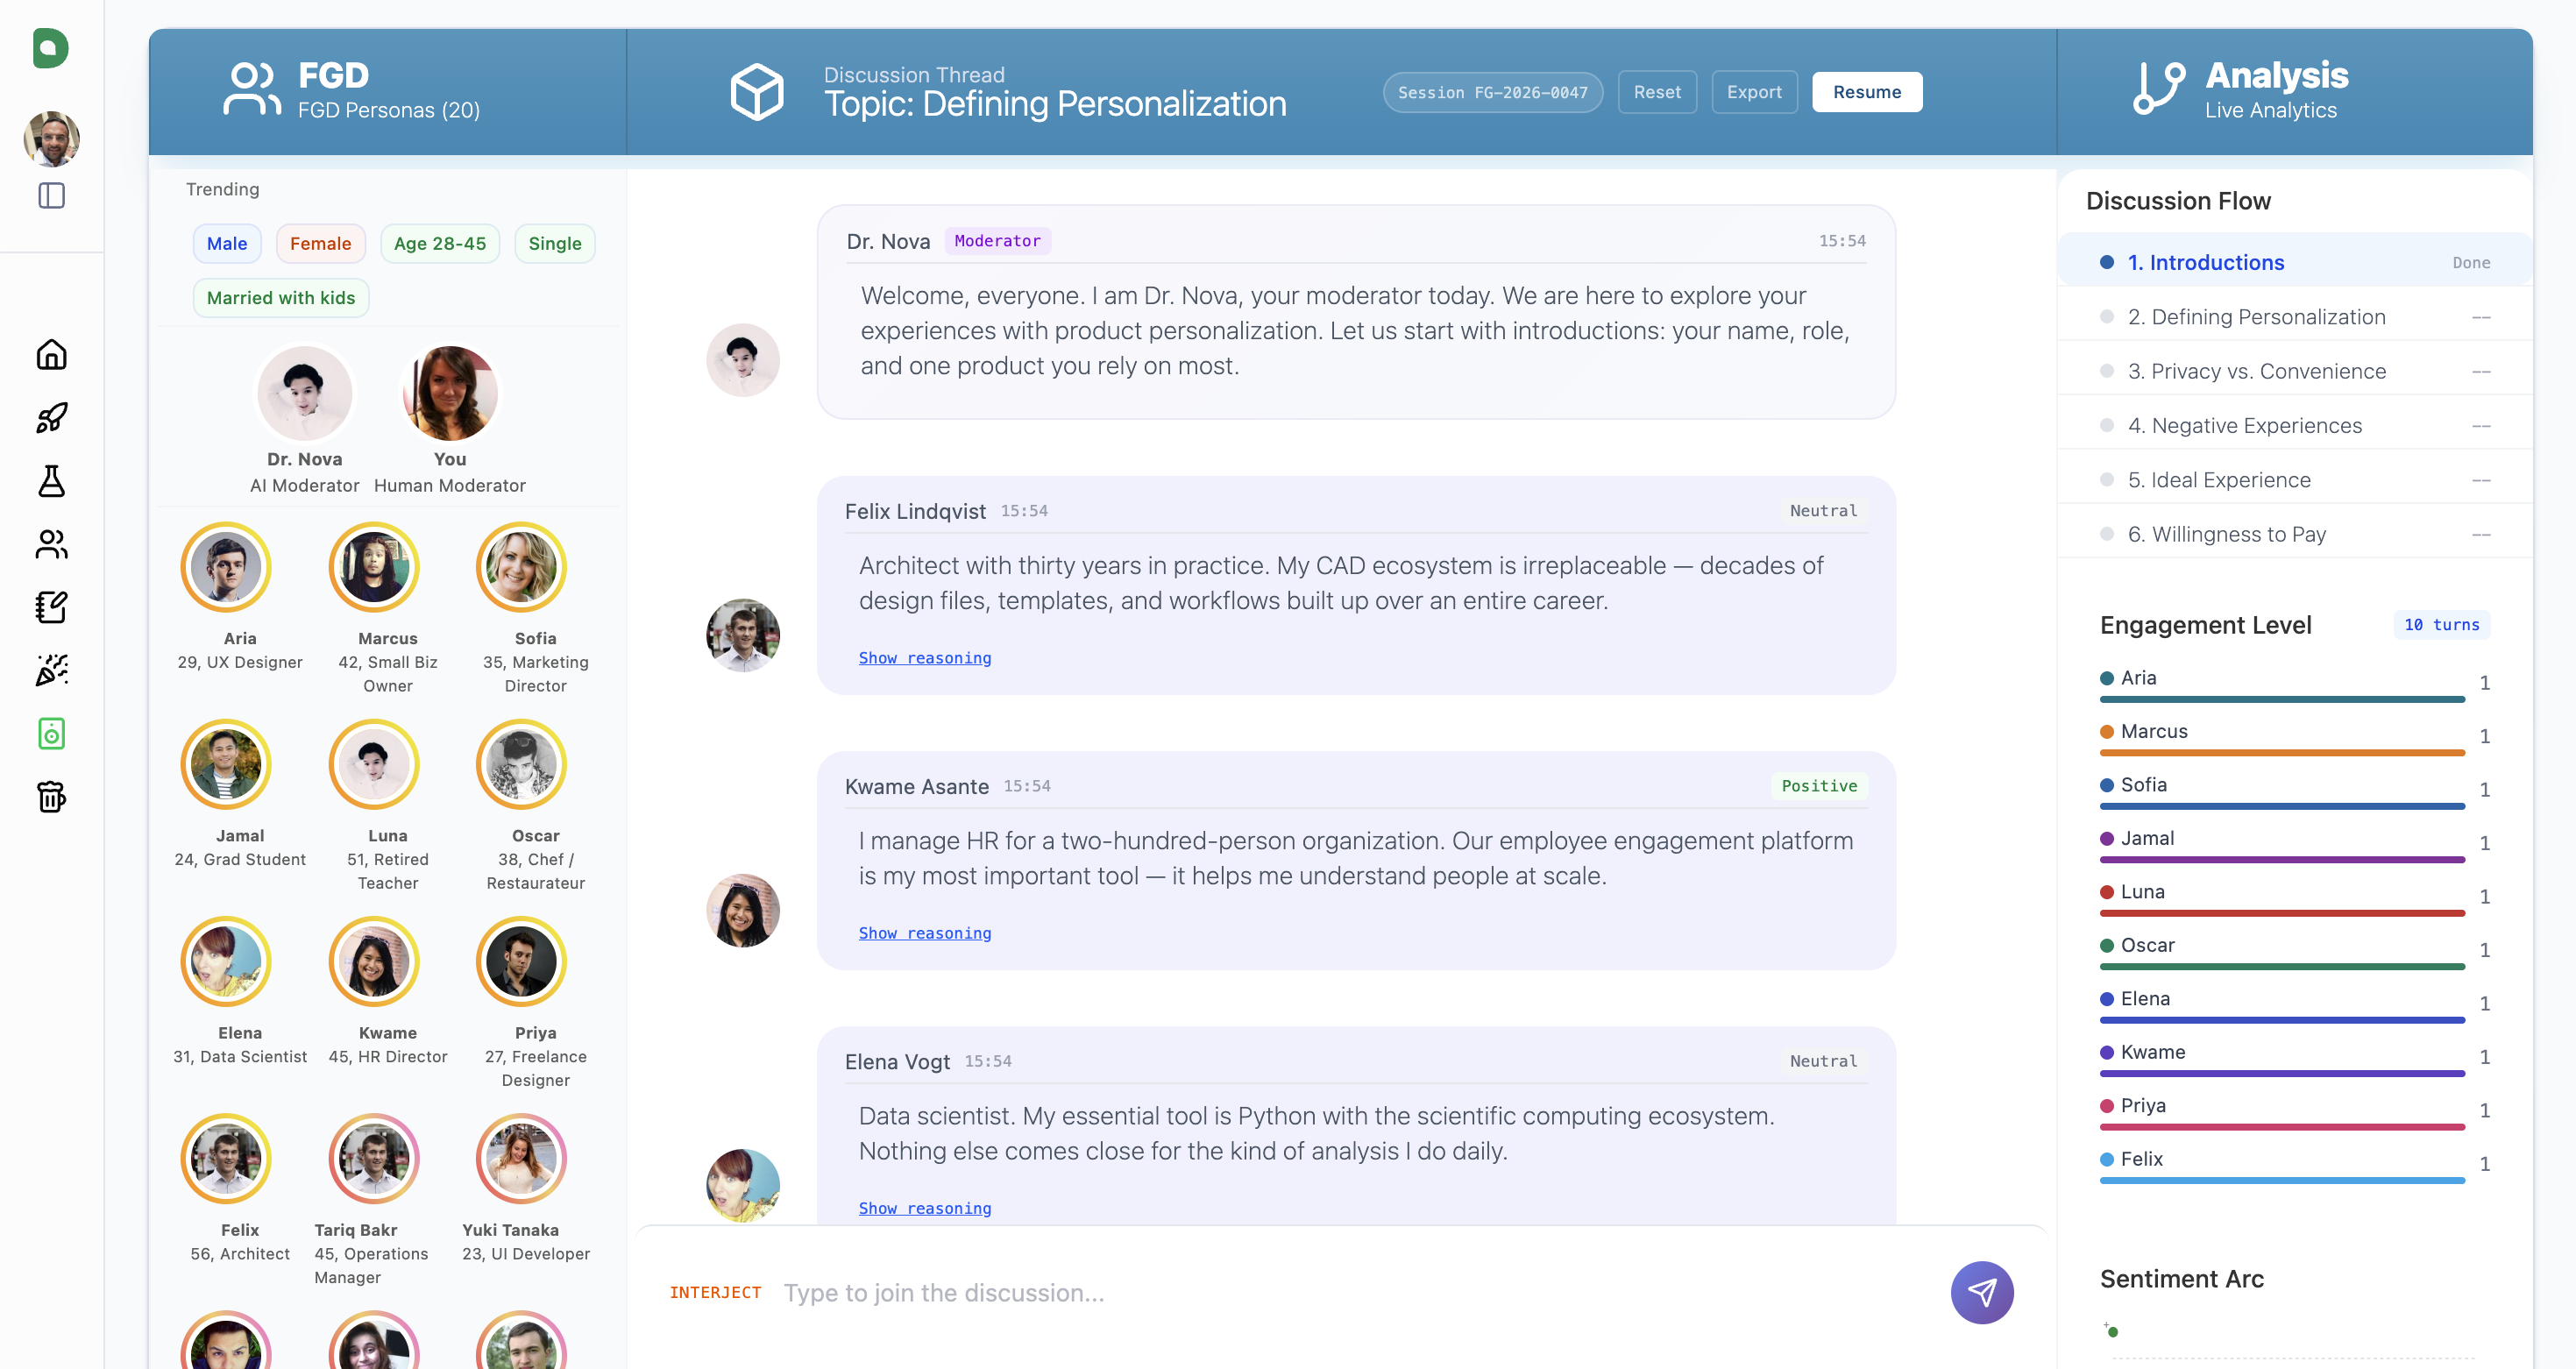Click the home icon in sidebar
Viewport: 2576px width, 1369px height.
tap(51, 354)
